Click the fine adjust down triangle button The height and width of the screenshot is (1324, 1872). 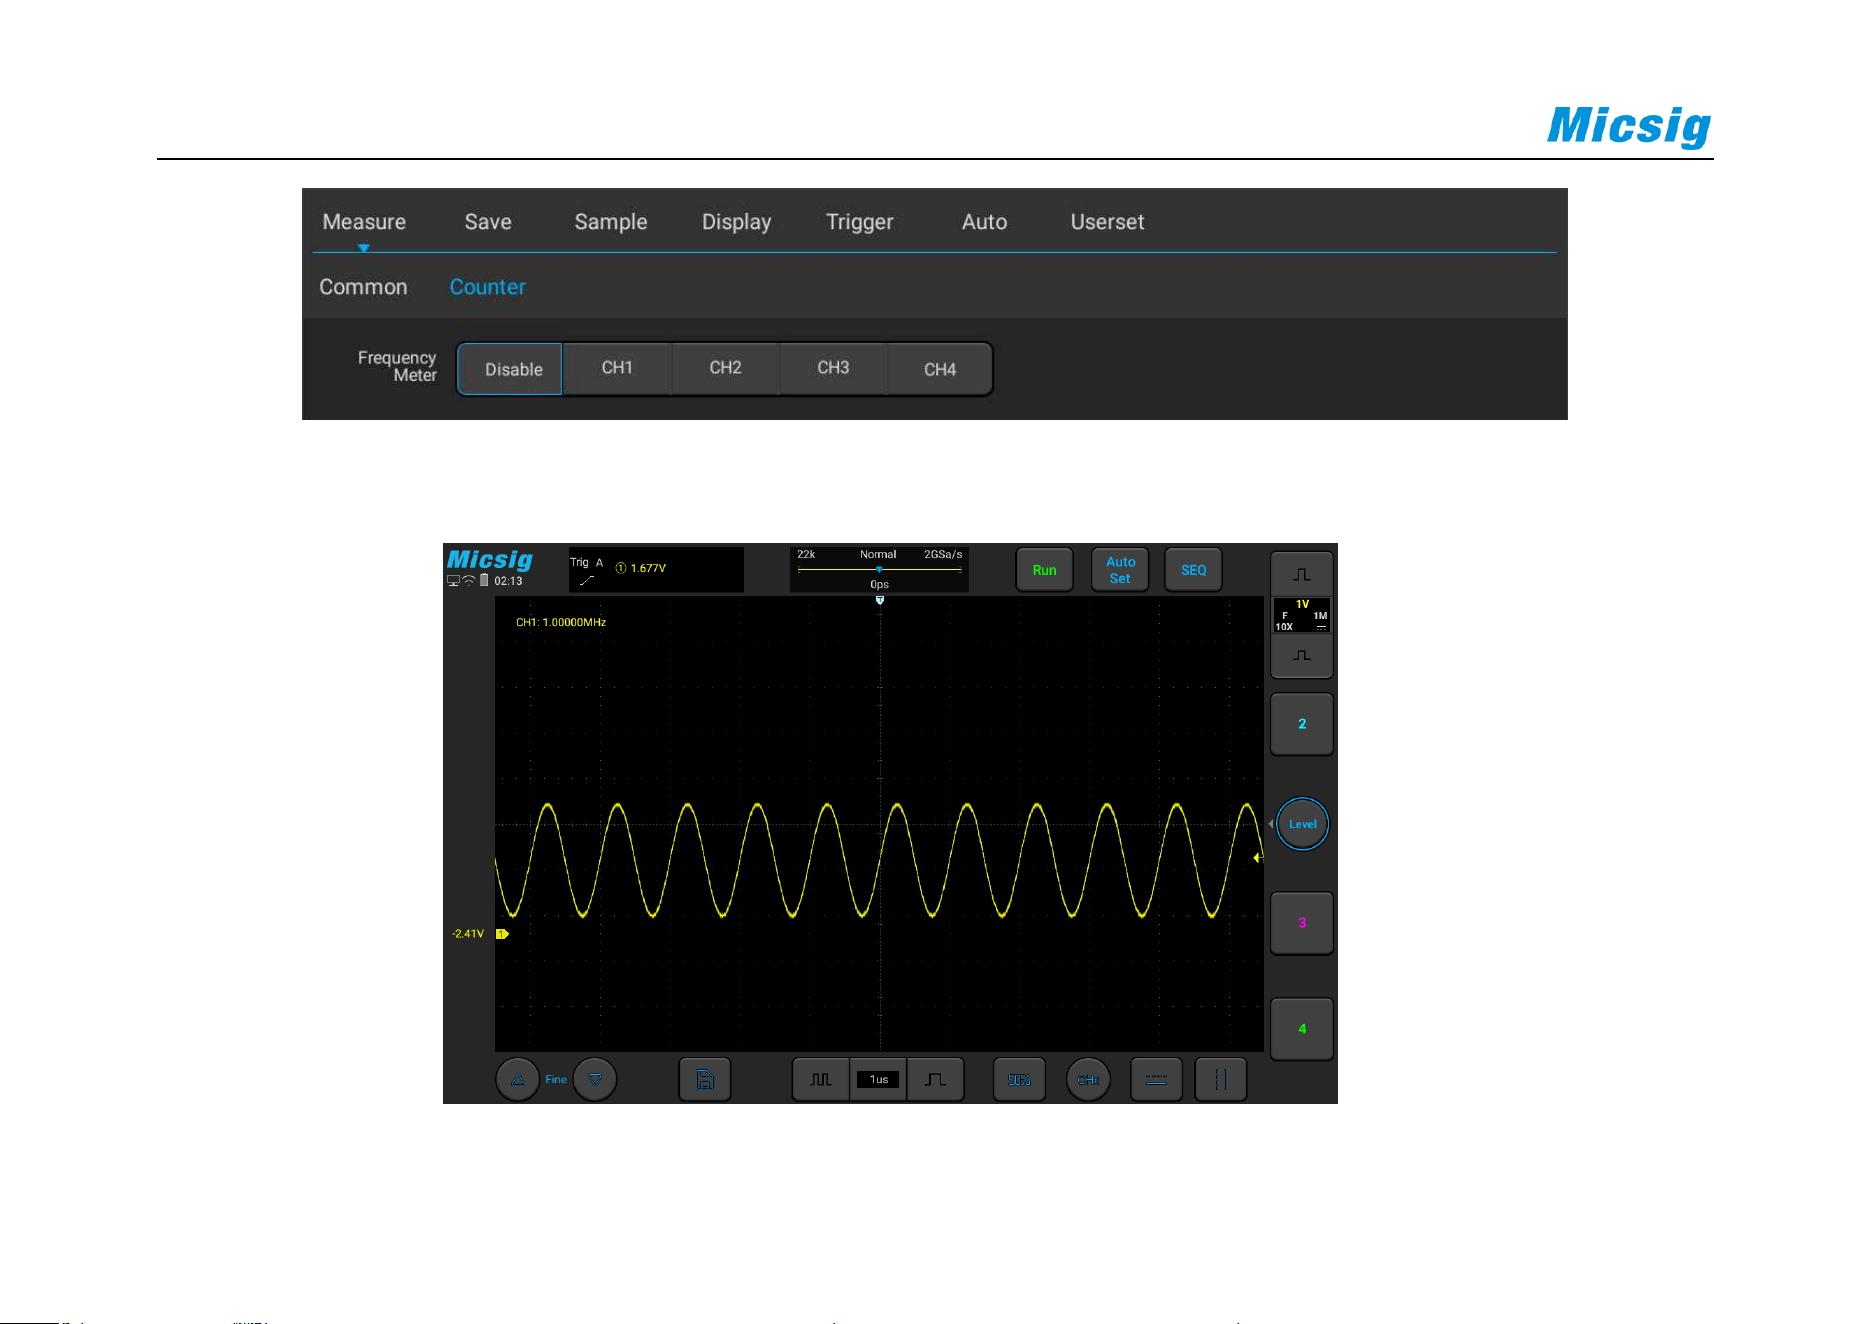pyautogui.click(x=595, y=1080)
